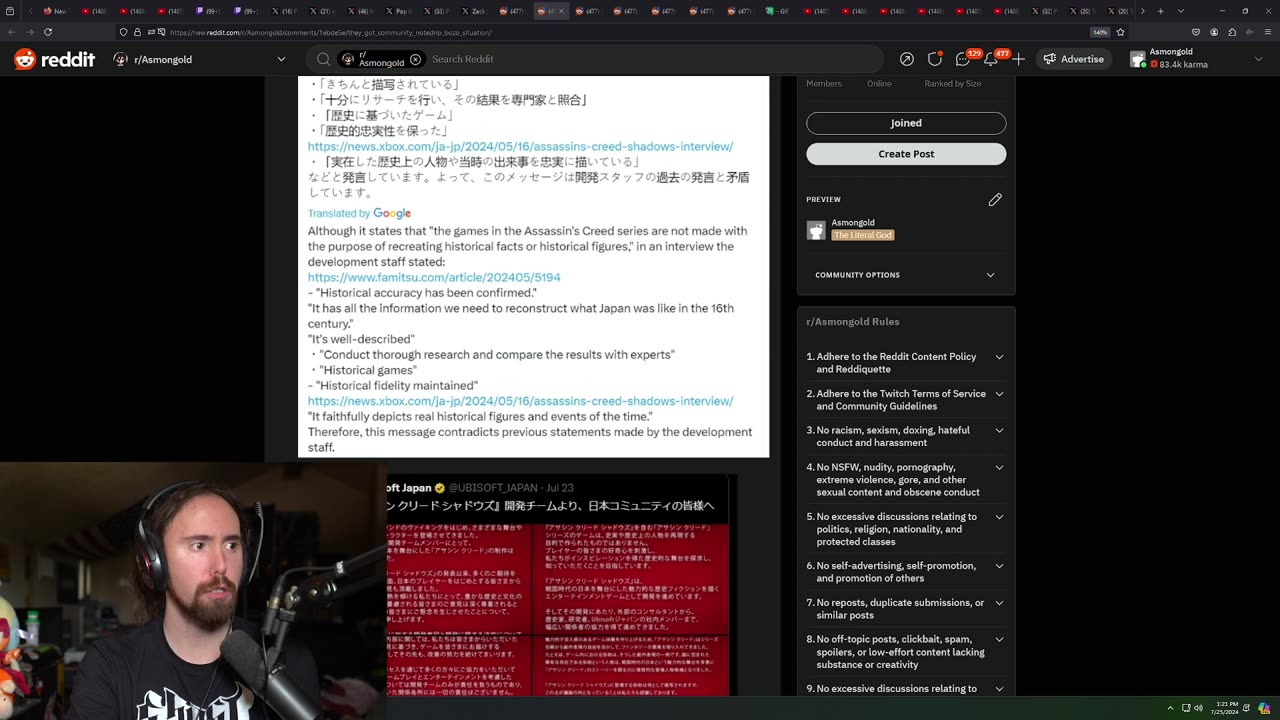Screen dimensions: 1280x720
Task: Open the network tray icon
Action: click(1184, 708)
